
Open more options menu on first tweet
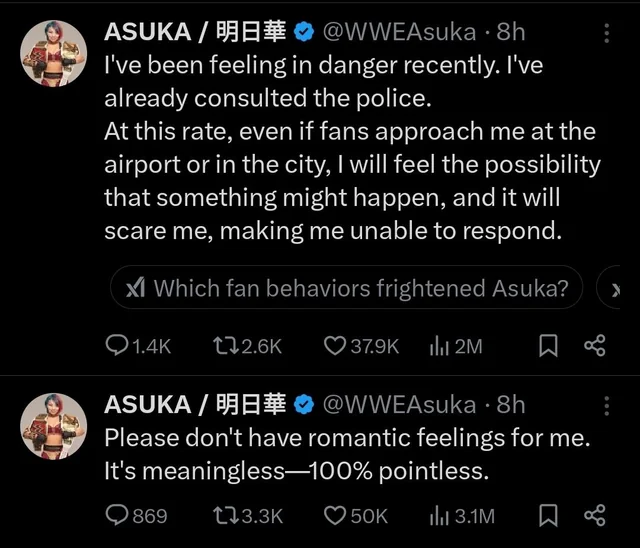[x=607, y=33]
